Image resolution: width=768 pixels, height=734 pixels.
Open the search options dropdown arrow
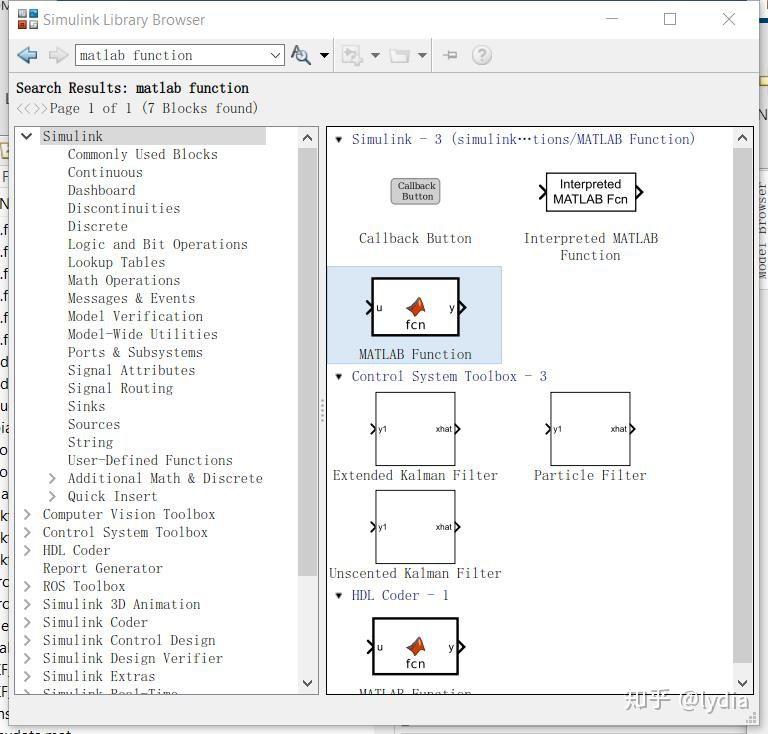(324, 55)
